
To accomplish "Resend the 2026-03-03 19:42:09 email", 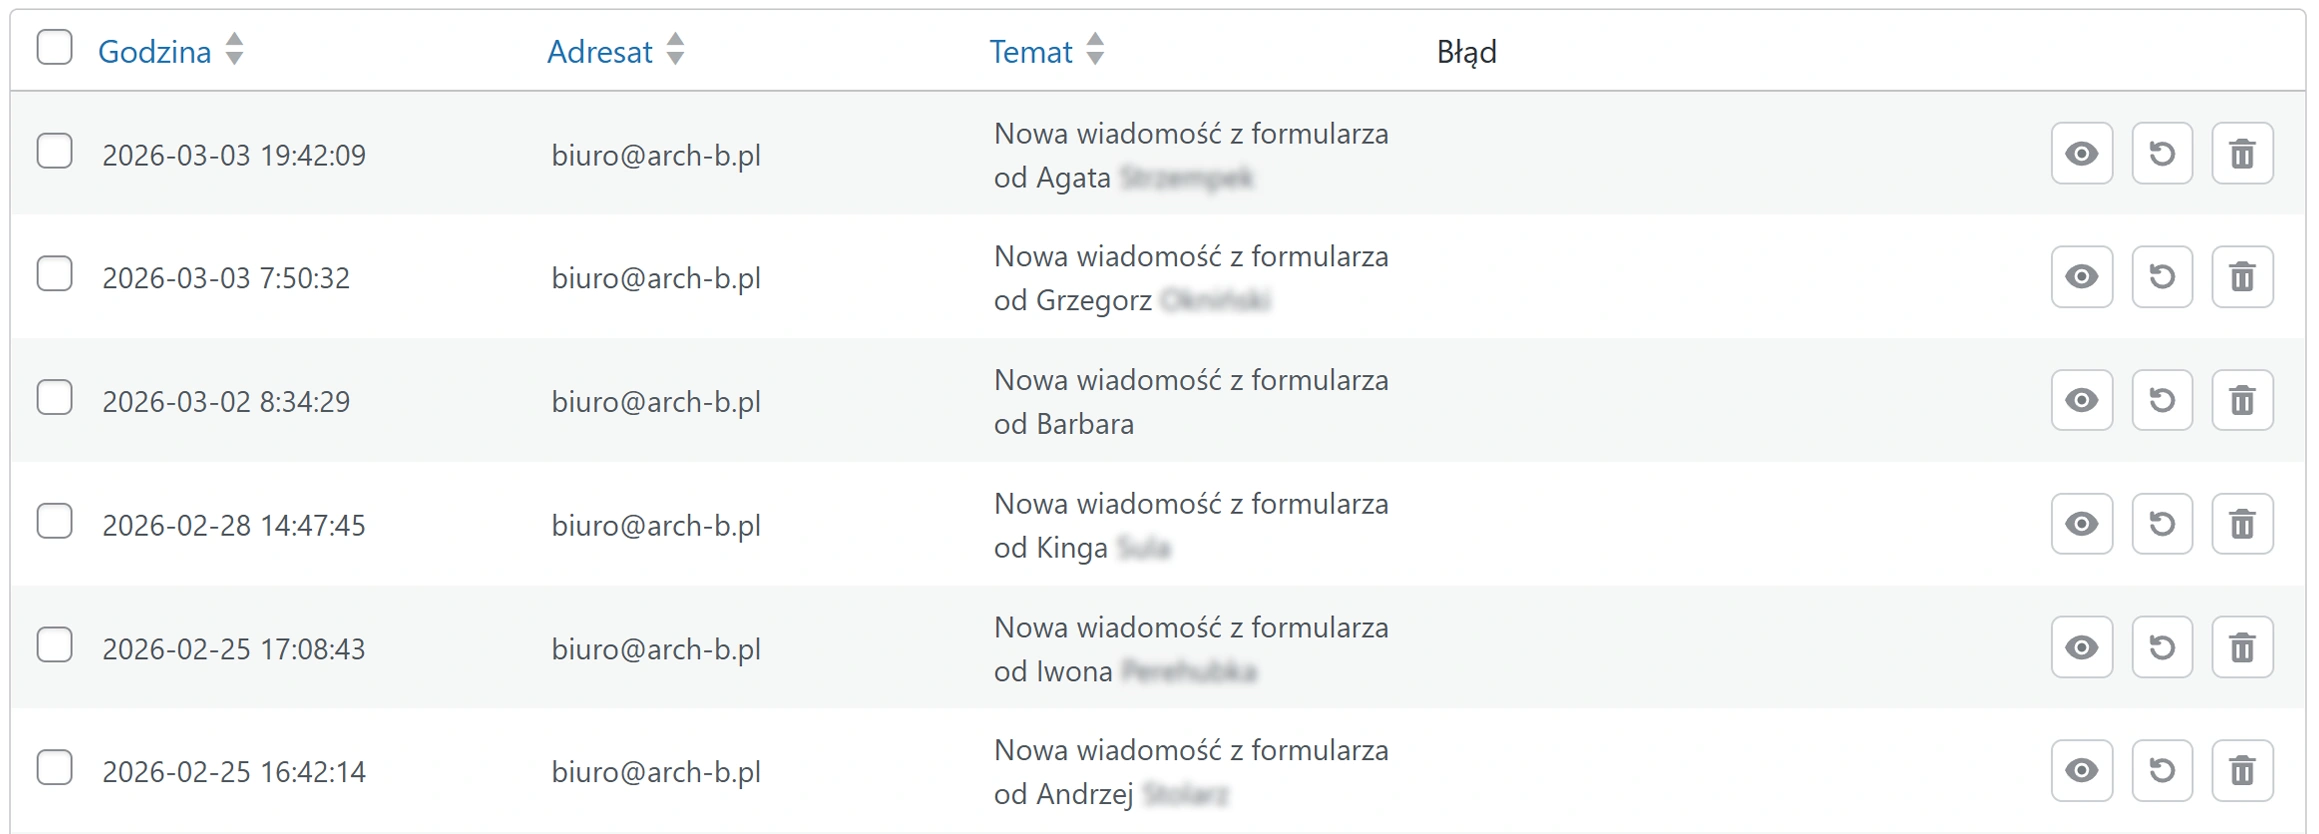I will click(2161, 154).
